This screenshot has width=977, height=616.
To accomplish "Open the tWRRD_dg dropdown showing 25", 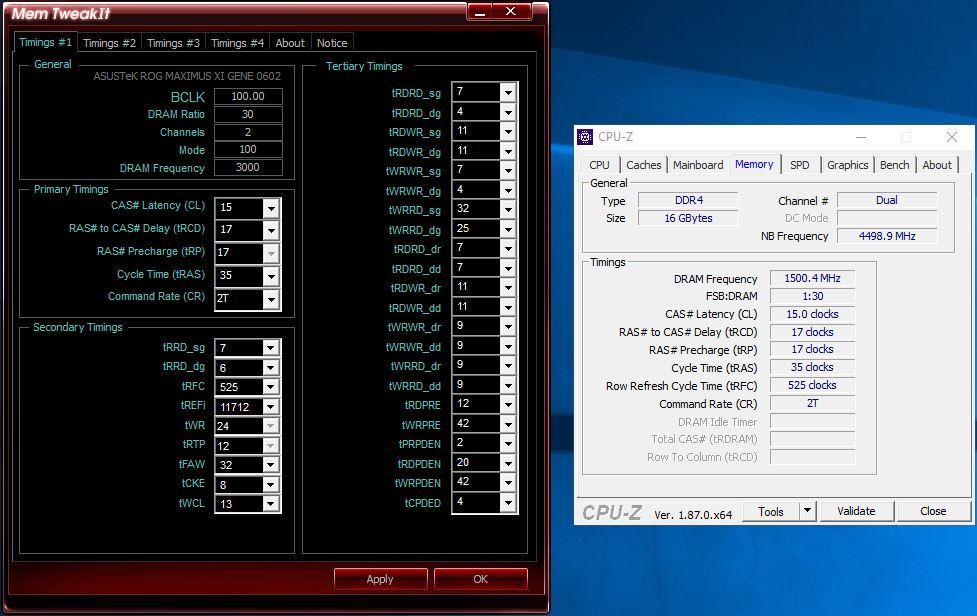I will pos(508,229).
